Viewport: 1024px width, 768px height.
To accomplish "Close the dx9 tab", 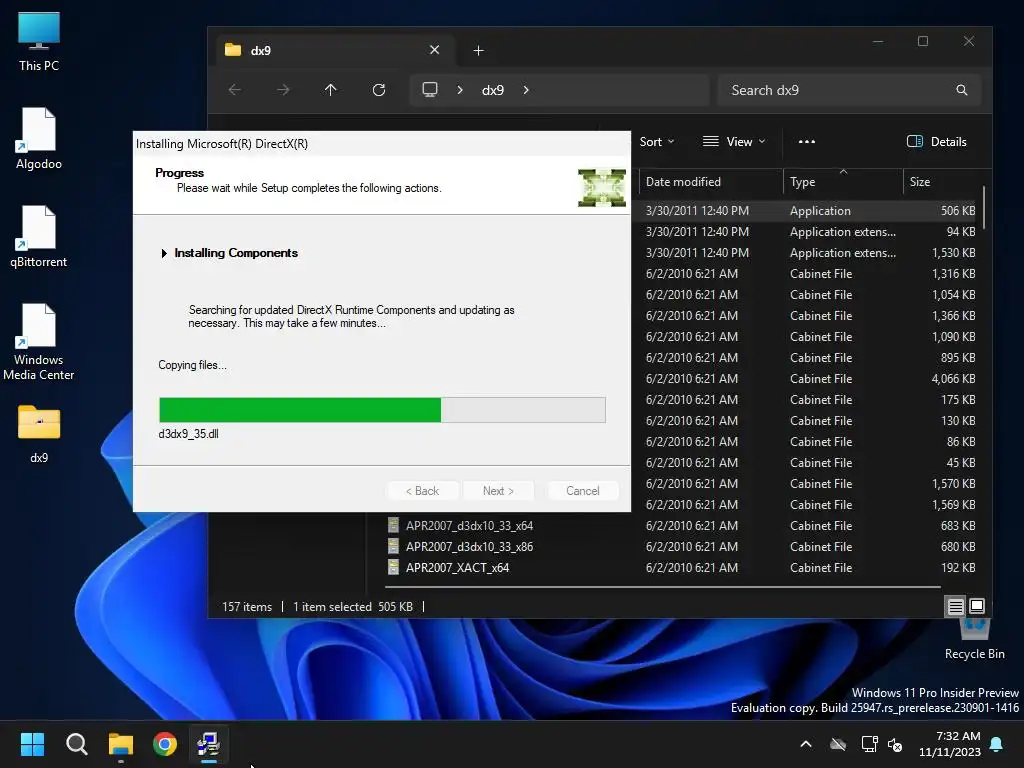I will tap(434, 50).
